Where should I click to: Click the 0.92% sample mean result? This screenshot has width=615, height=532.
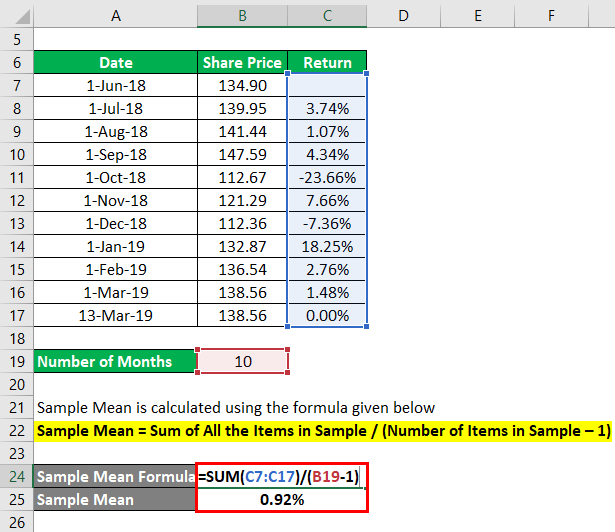point(281,499)
